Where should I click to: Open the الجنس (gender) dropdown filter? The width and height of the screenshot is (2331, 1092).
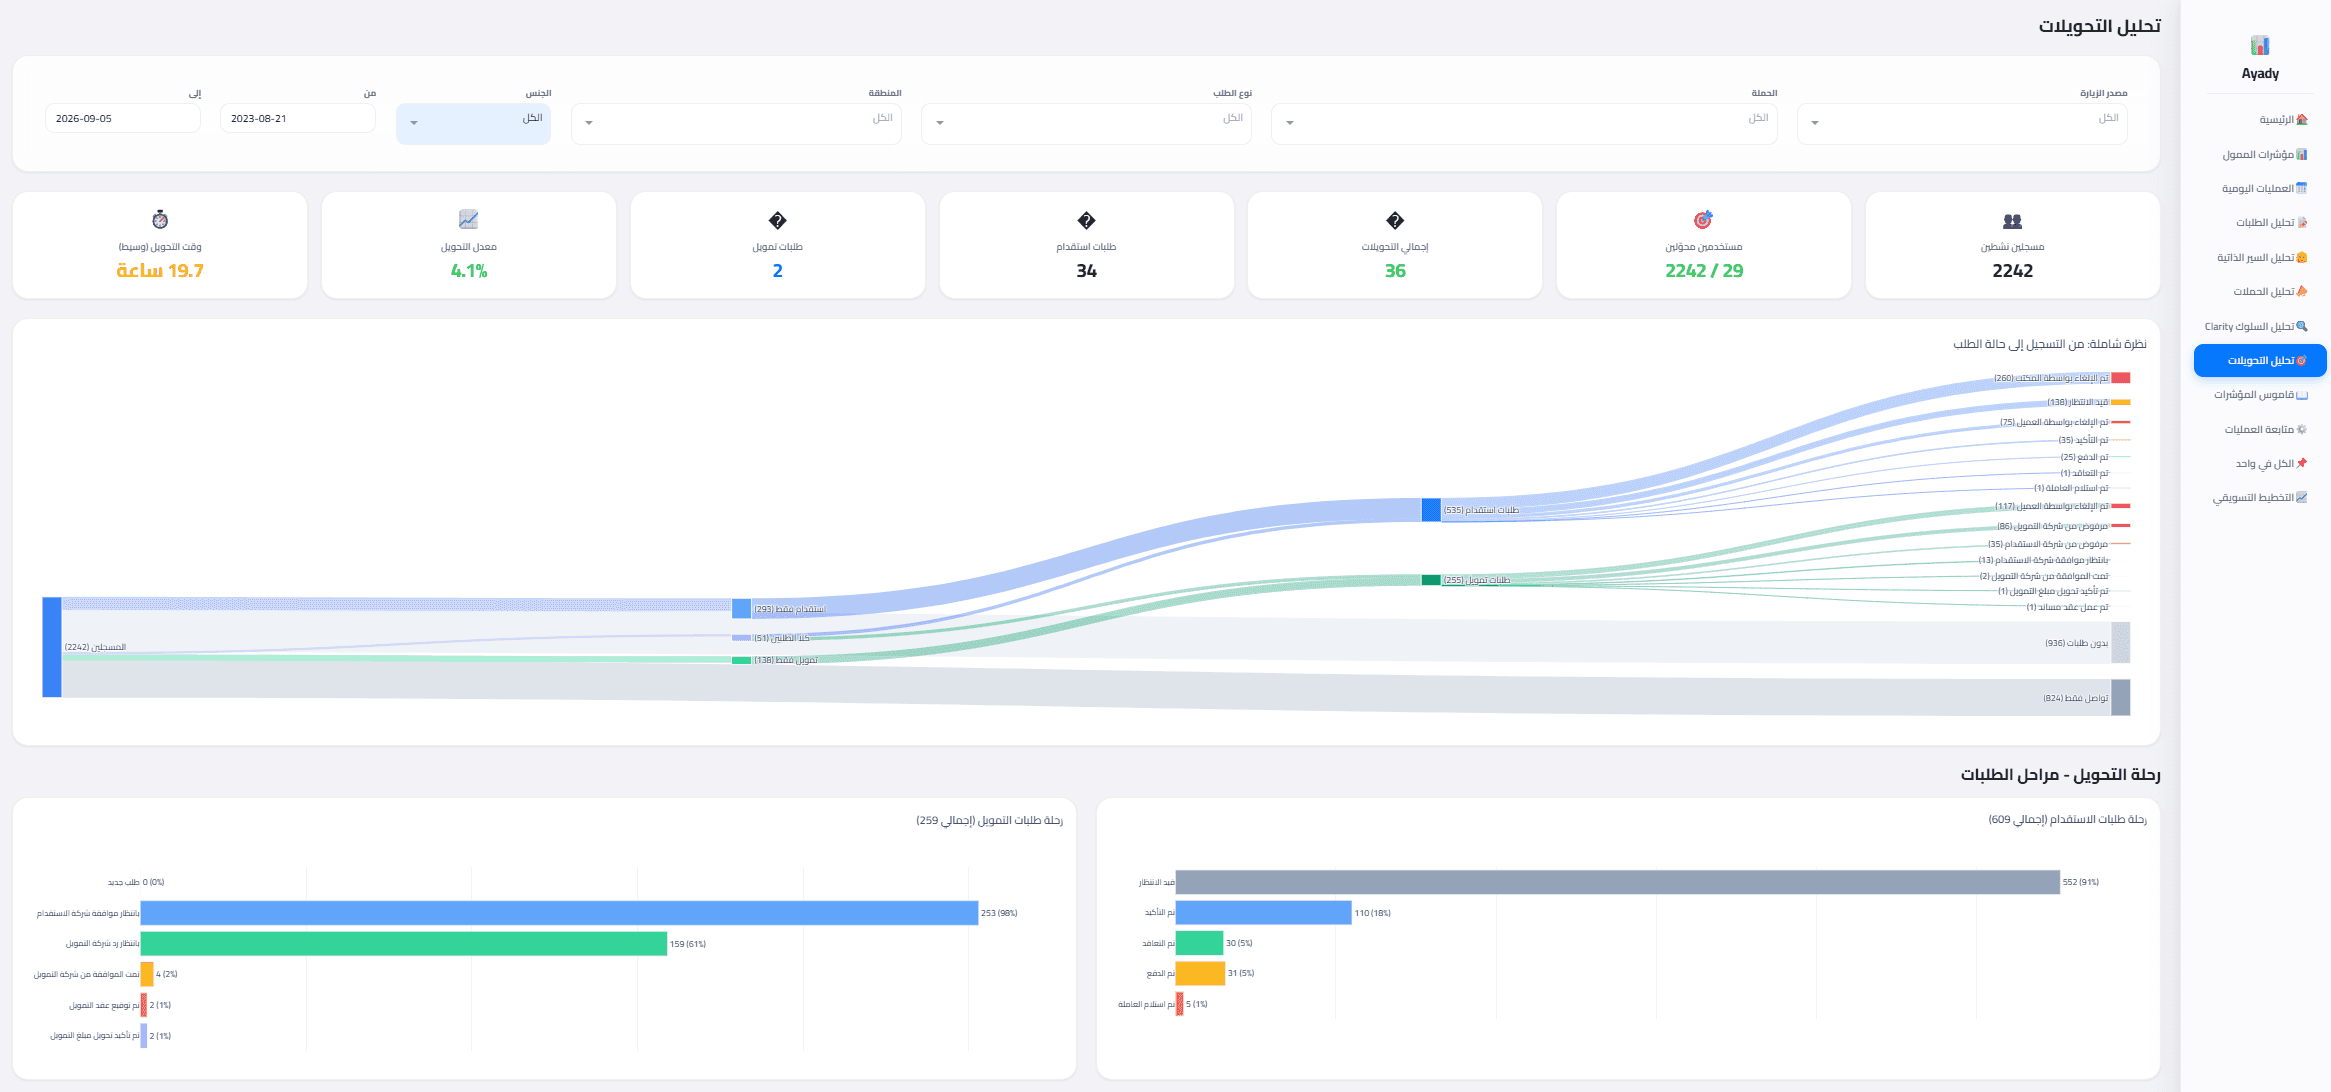473,123
